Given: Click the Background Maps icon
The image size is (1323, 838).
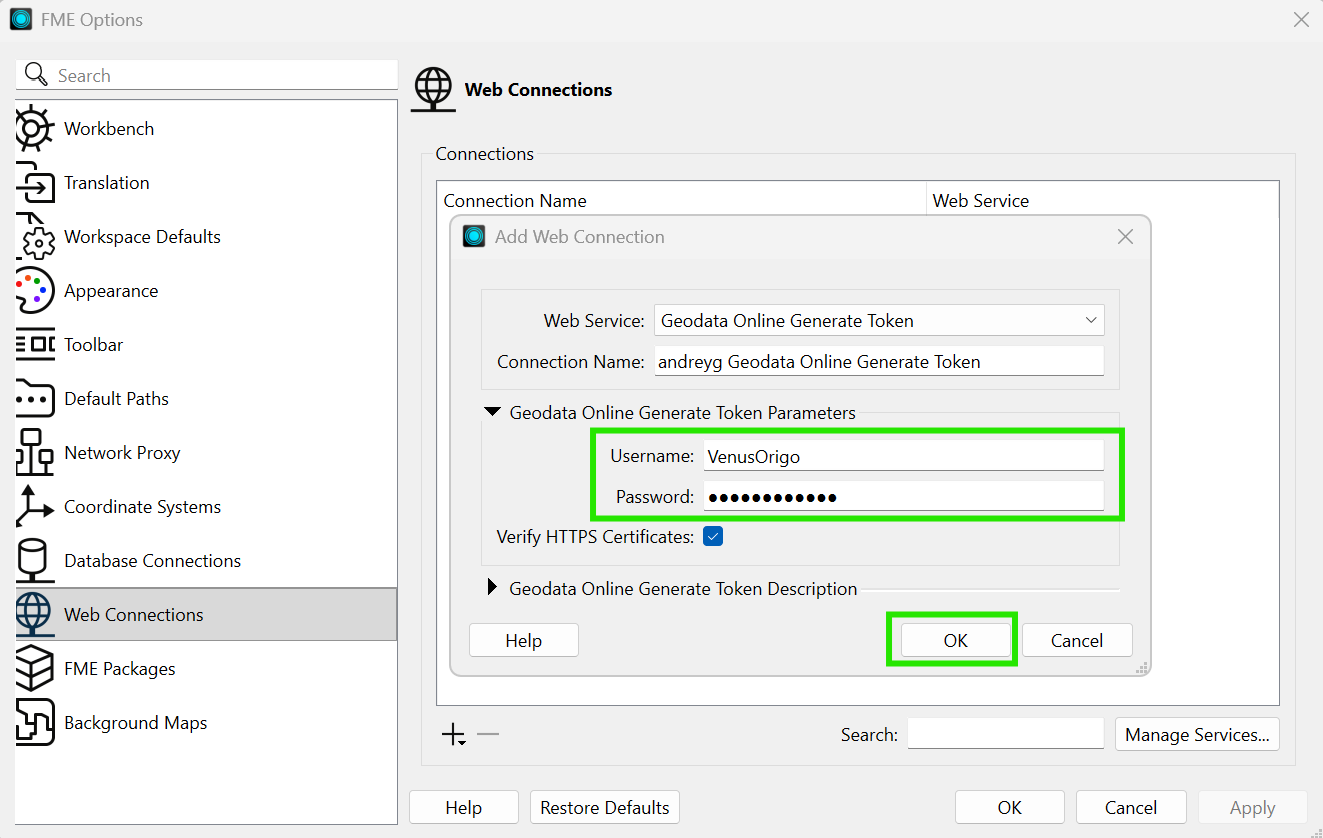Looking at the screenshot, I should (x=34, y=722).
